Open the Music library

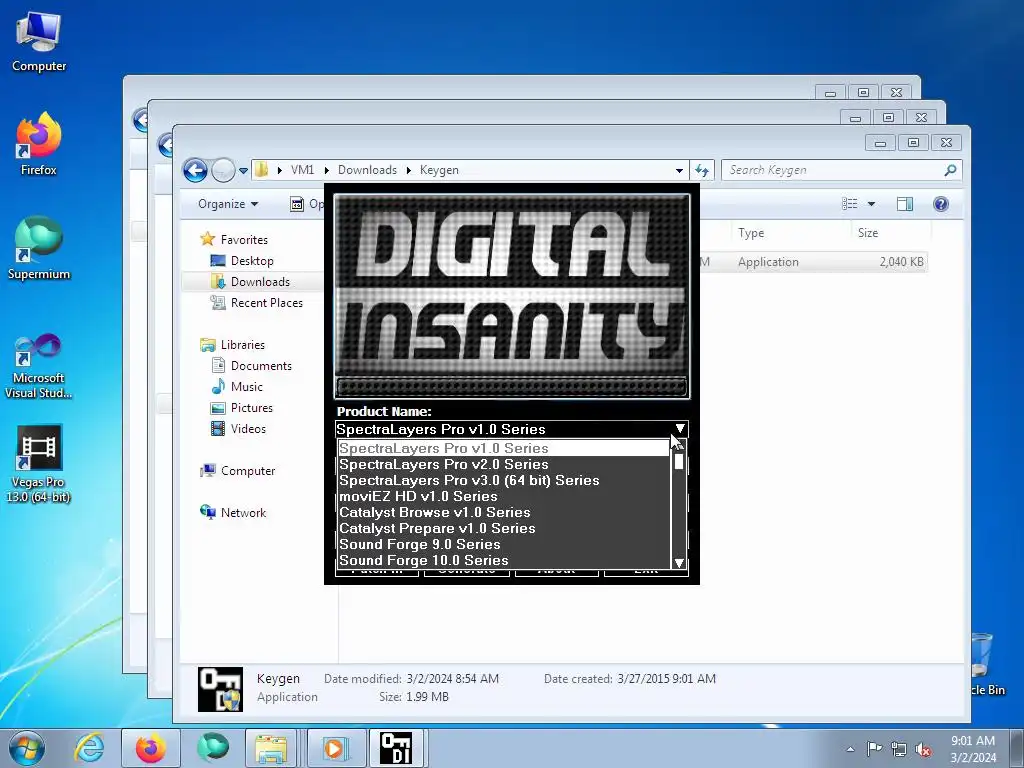(x=246, y=387)
